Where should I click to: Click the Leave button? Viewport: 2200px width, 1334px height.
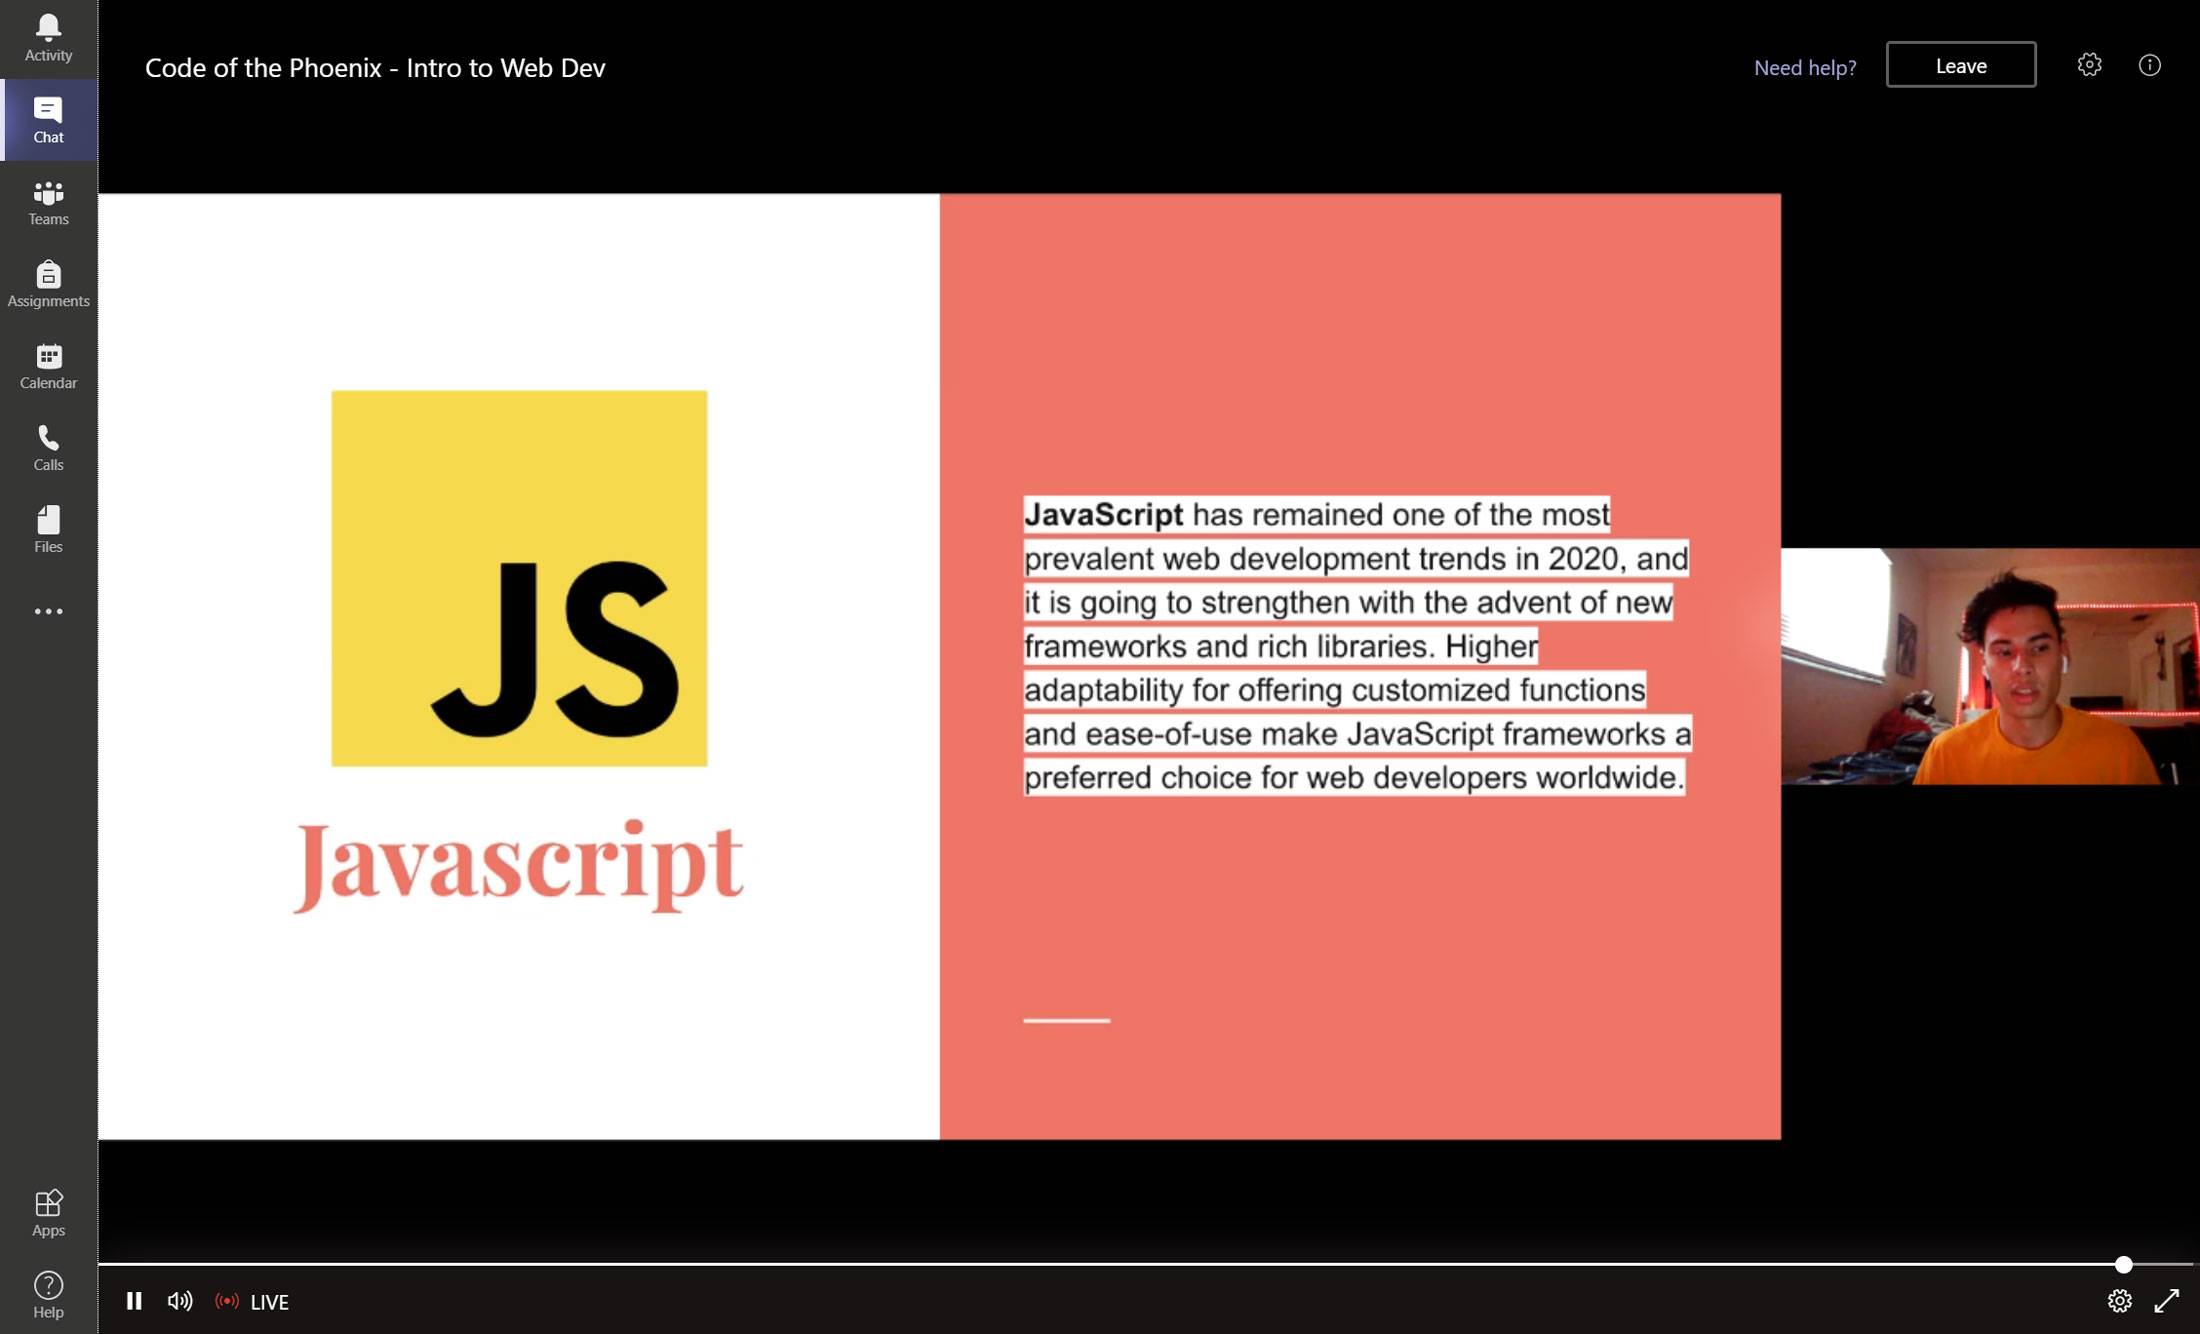[x=1961, y=64]
